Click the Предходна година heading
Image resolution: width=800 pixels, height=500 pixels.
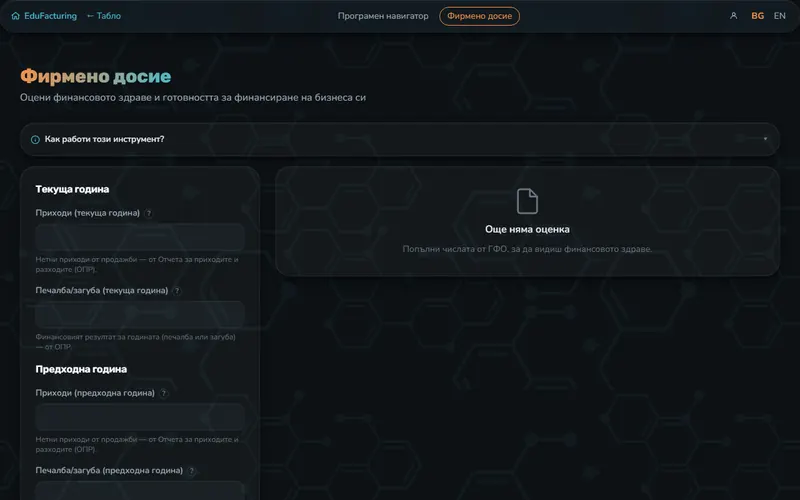click(81, 369)
